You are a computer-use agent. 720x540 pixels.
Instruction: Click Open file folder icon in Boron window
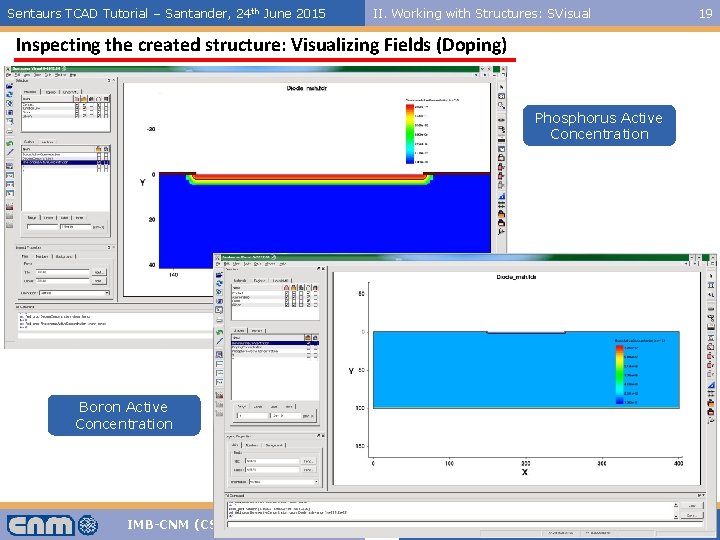tap(219, 275)
